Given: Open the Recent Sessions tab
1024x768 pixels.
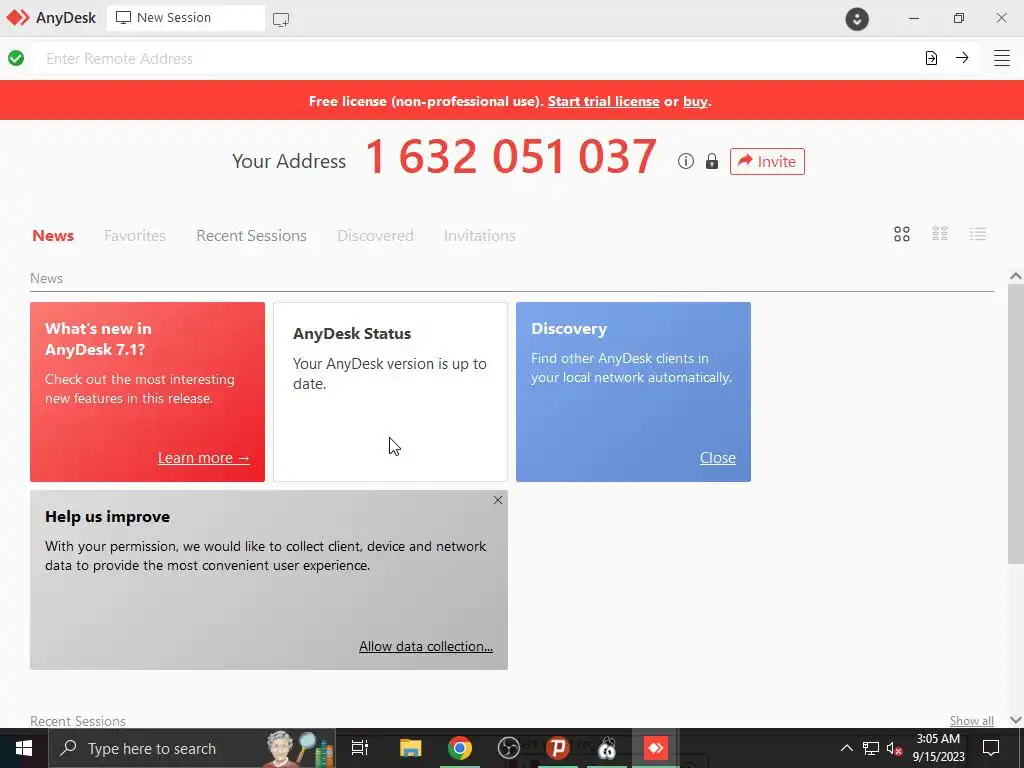Looking at the screenshot, I should 251,236.
